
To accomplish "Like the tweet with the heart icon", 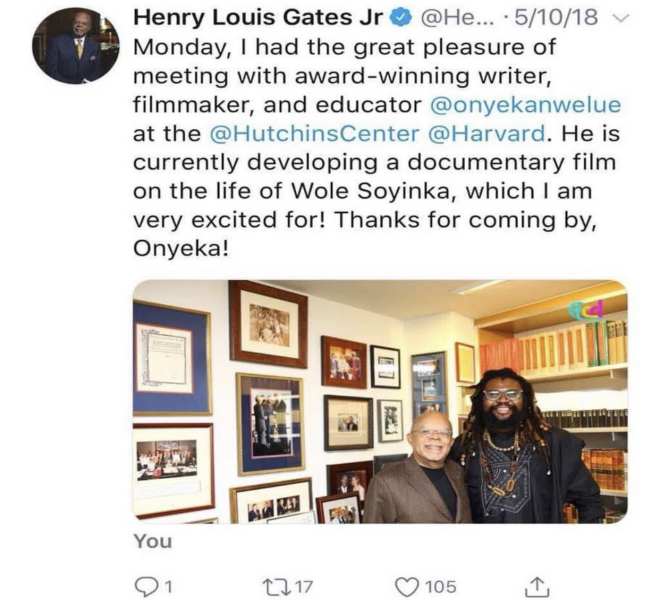I will [x=407, y=585].
